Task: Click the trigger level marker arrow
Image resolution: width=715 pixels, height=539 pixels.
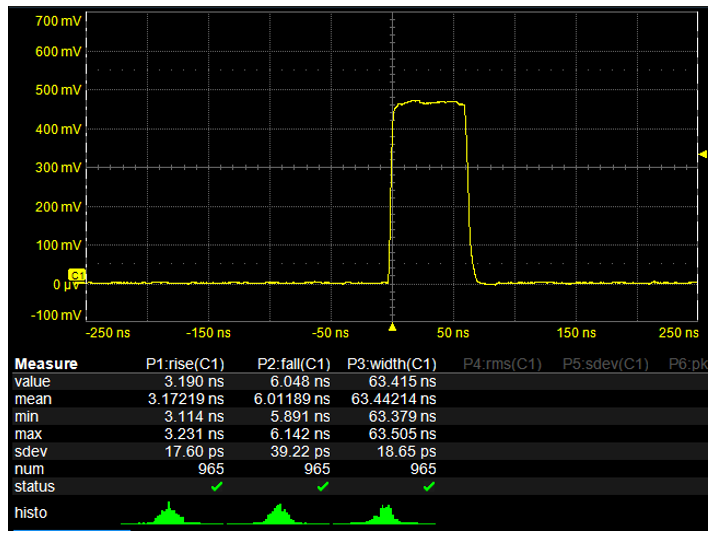Action: point(703,155)
